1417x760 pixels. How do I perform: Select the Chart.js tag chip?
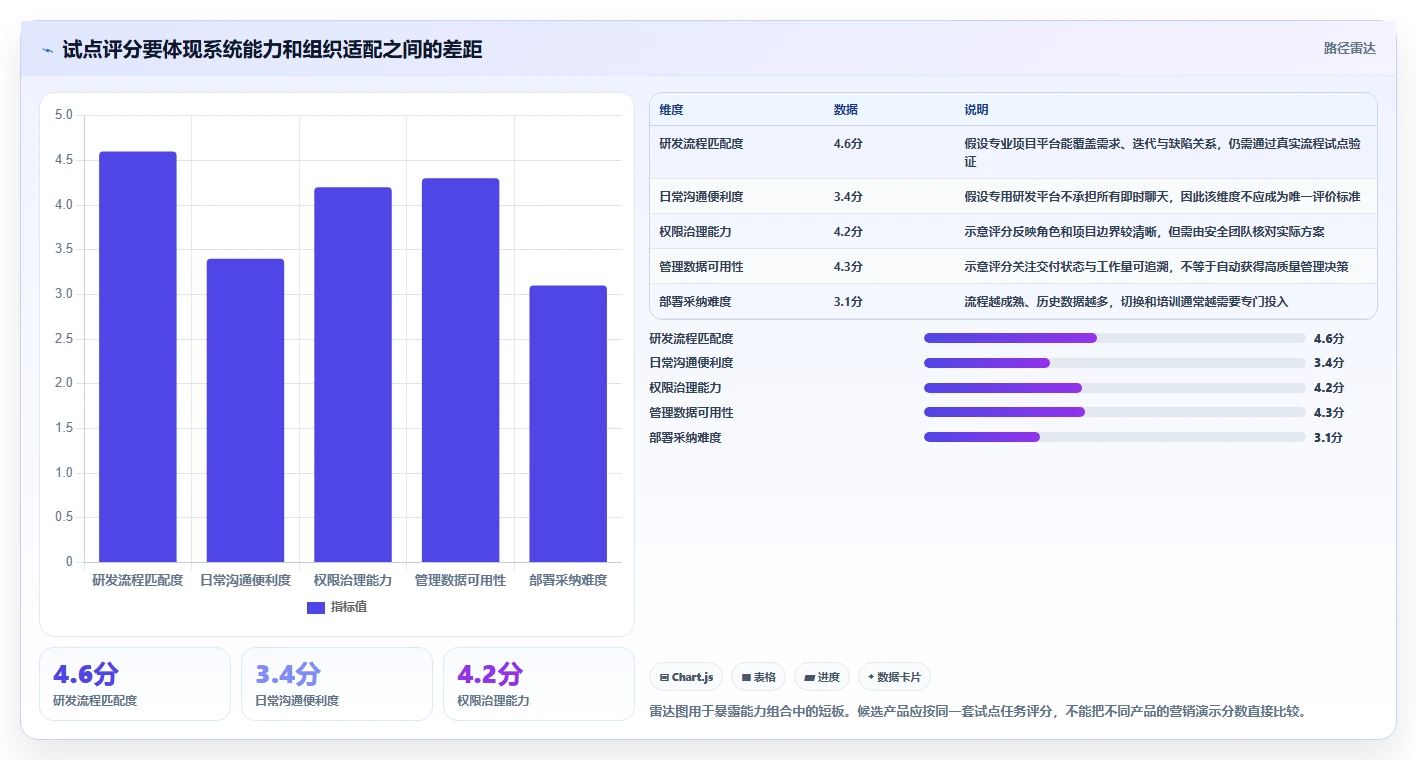pos(686,677)
